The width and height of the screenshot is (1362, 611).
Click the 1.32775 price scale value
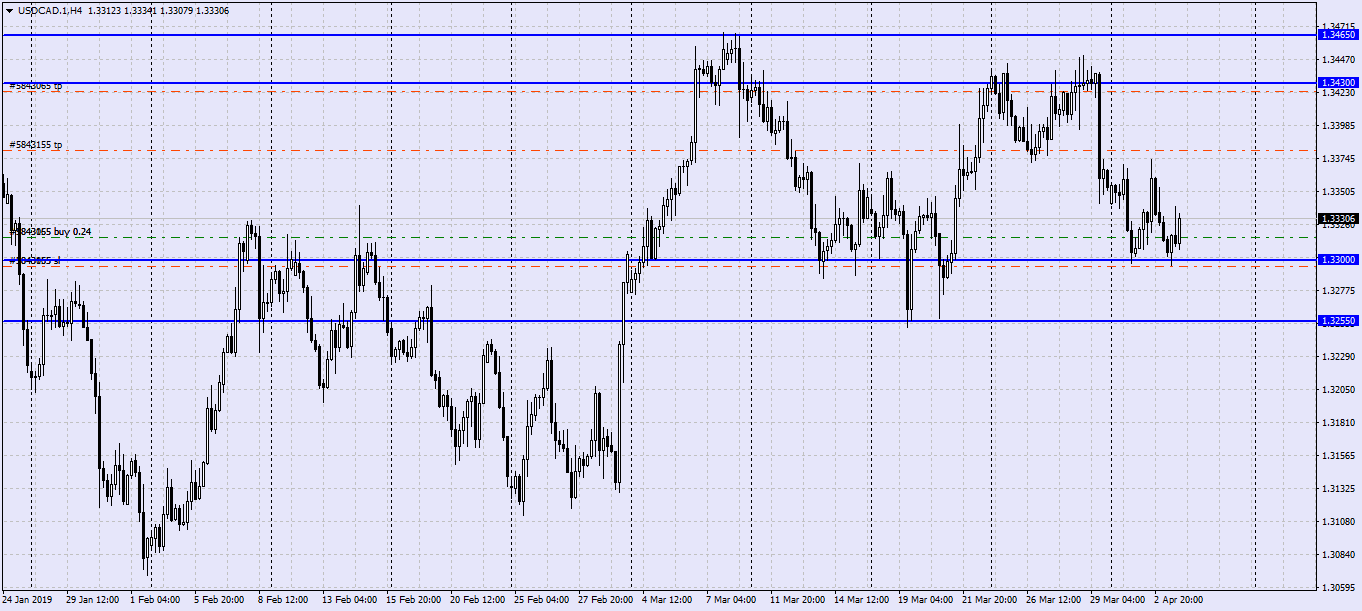coord(1337,290)
